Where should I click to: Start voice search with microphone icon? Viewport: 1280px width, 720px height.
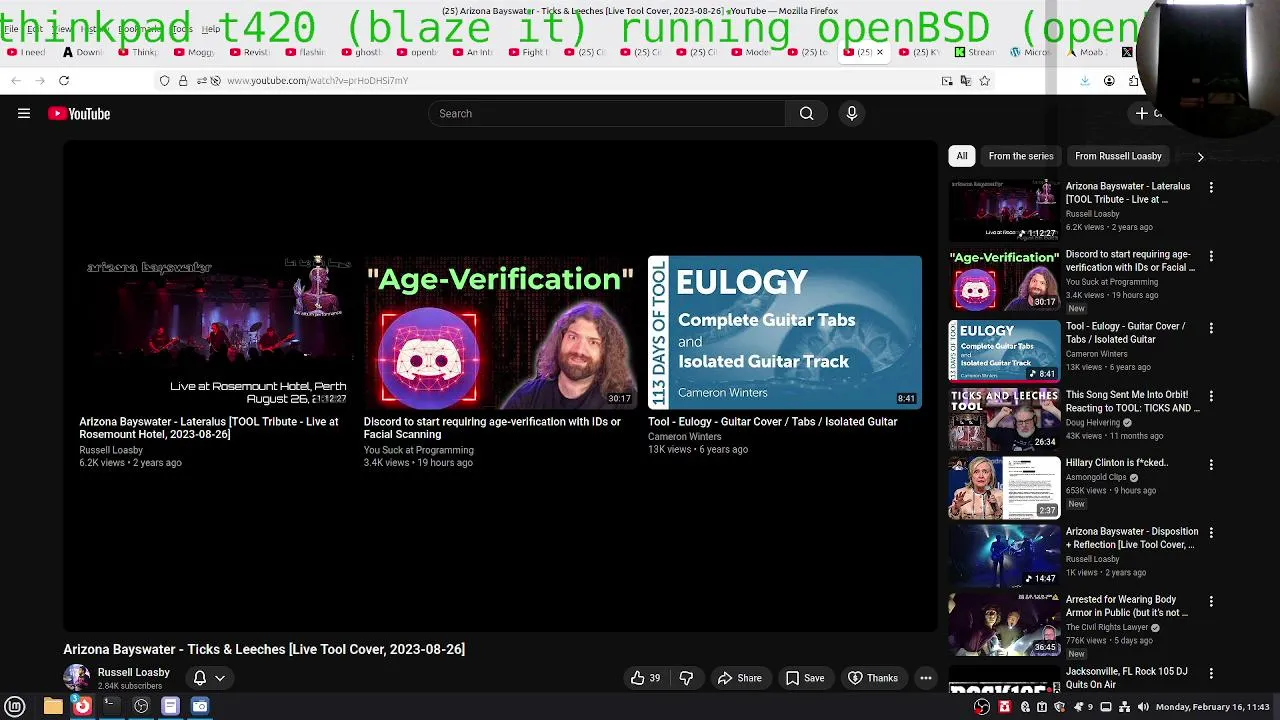tap(852, 113)
